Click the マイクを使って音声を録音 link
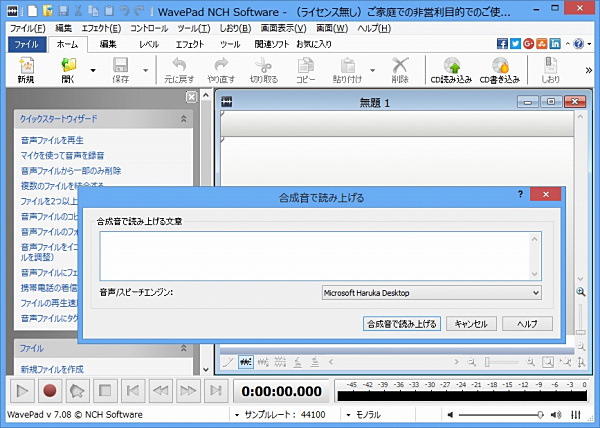This screenshot has width=600, height=428. 62,156
